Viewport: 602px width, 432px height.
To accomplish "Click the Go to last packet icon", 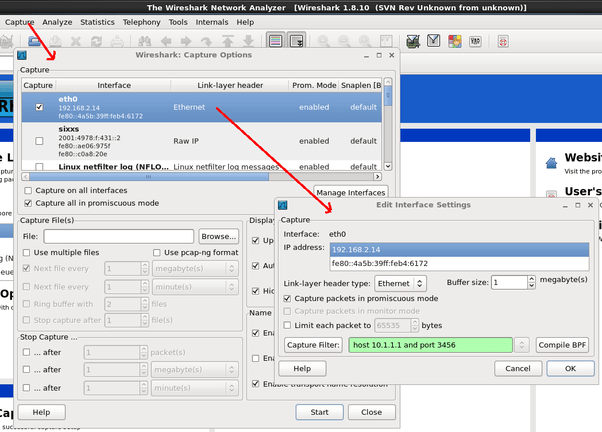I will pos(248,41).
